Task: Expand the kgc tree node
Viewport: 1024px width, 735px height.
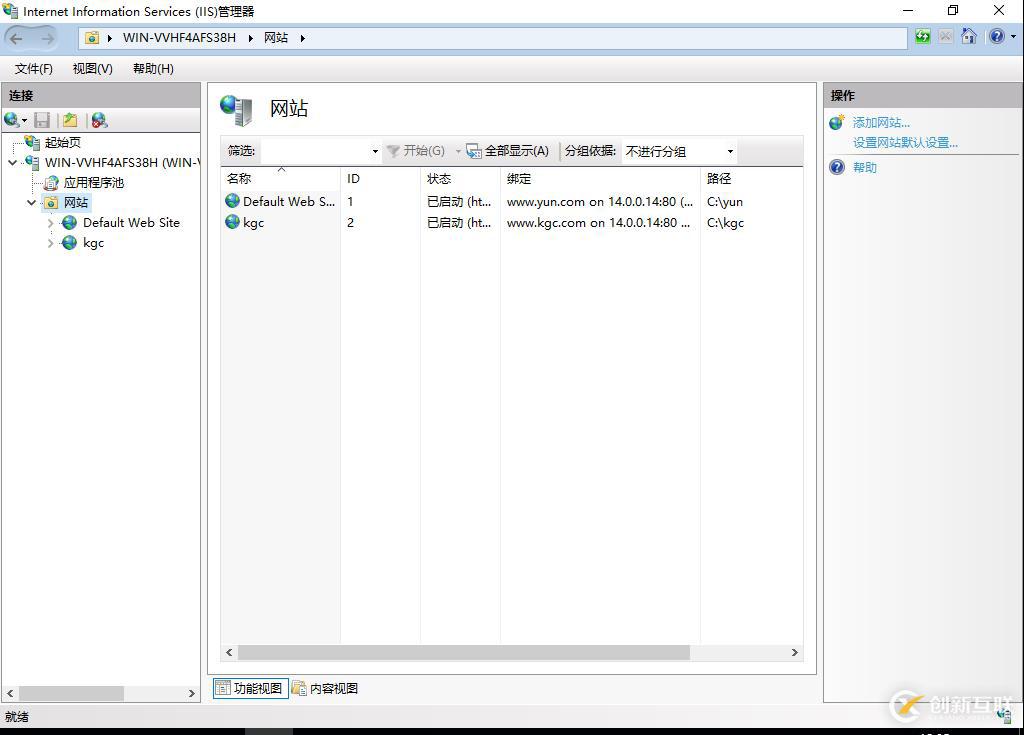Action: point(51,244)
